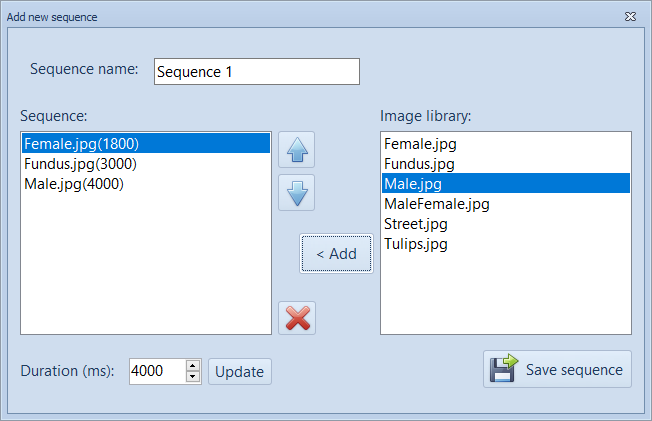Pick Tulips.jpg from the image library
The height and width of the screenshot is (421, 652).
[x=416, y=243]
